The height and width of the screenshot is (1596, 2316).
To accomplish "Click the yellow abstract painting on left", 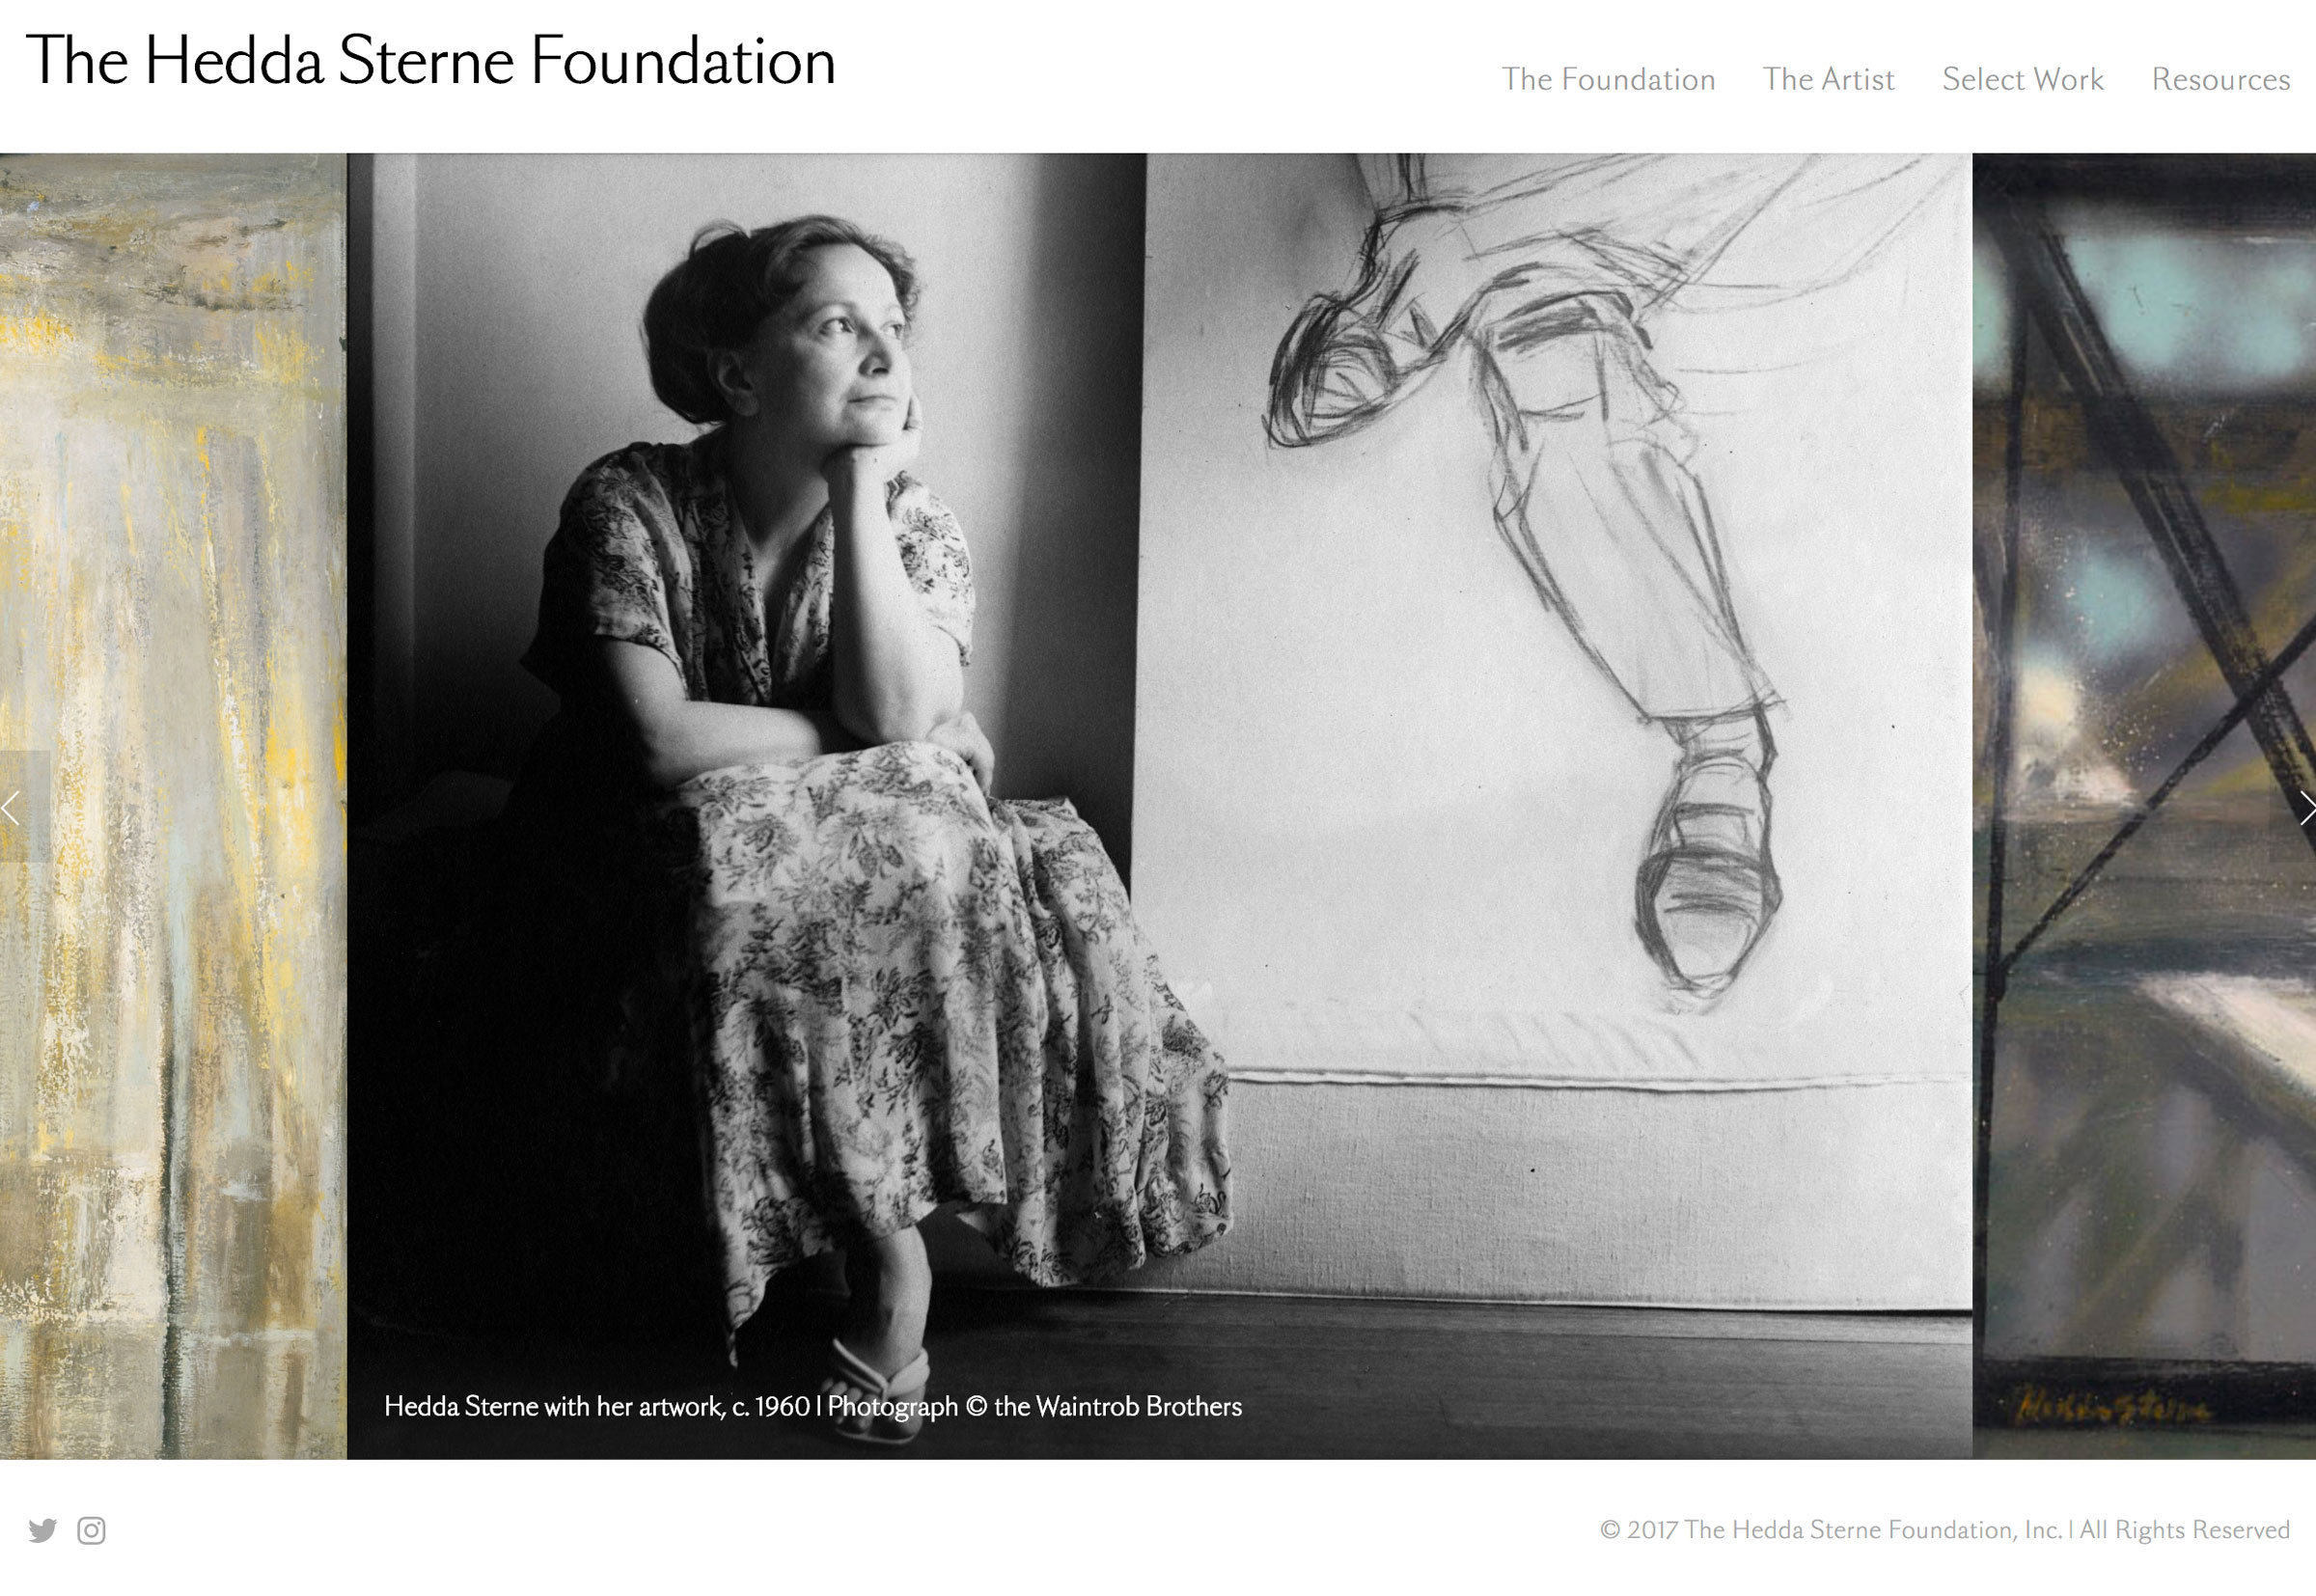I will pos(173,806).
